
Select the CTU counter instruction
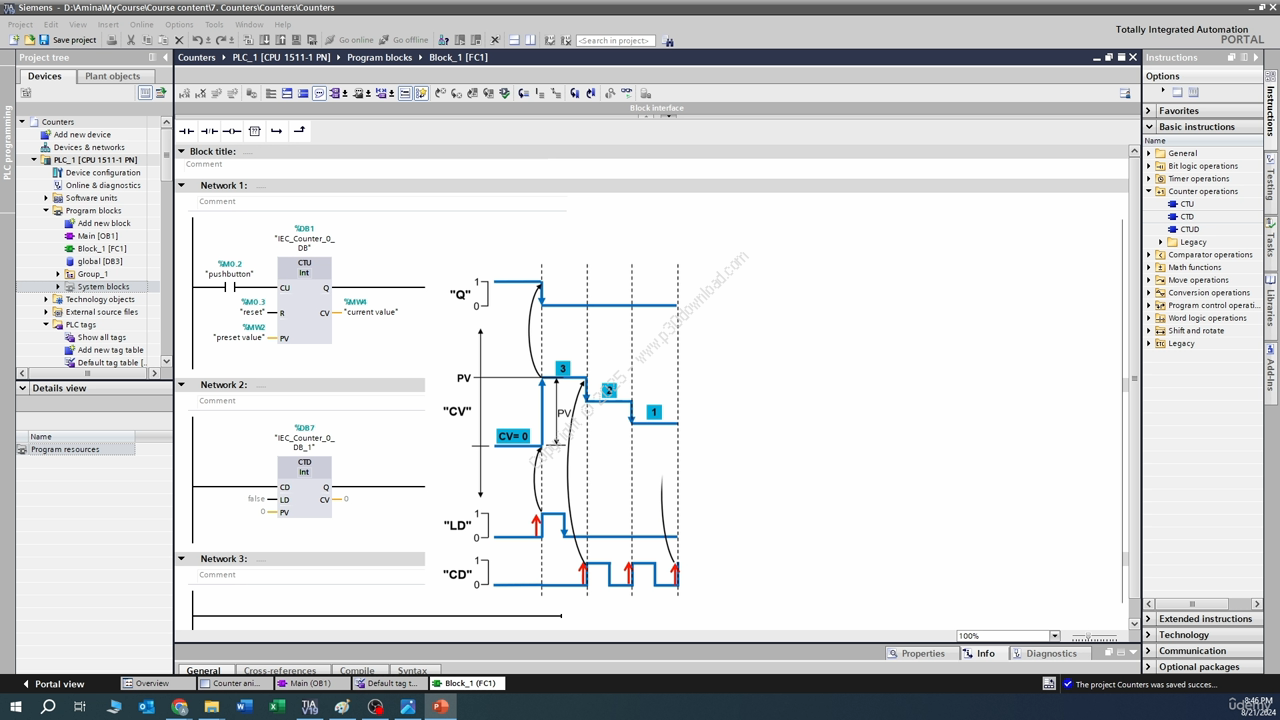[1187, 204]
